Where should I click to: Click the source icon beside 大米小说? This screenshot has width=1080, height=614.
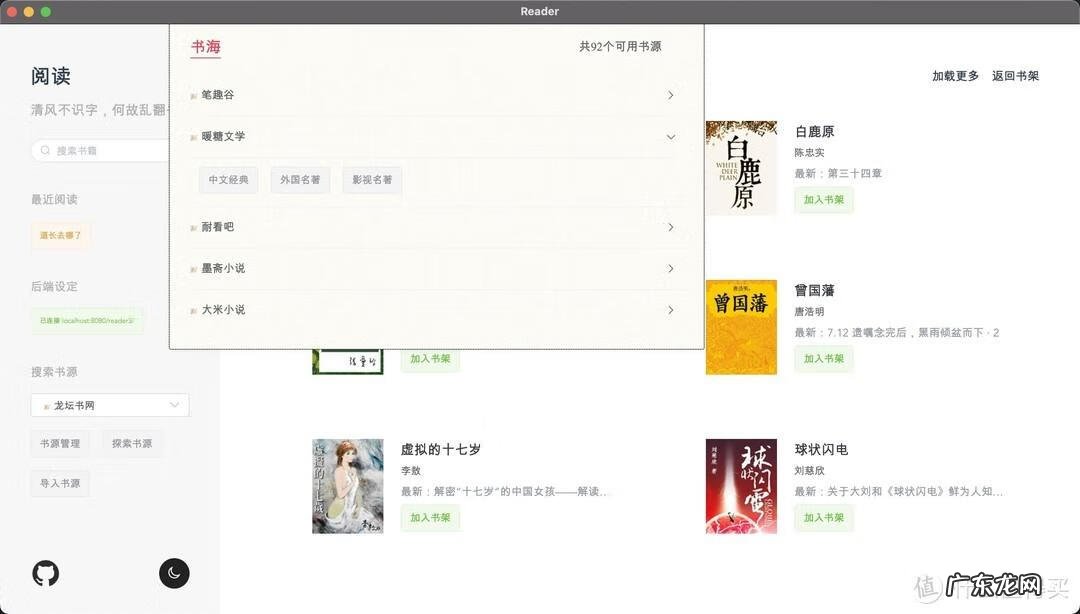coord(195,310)
